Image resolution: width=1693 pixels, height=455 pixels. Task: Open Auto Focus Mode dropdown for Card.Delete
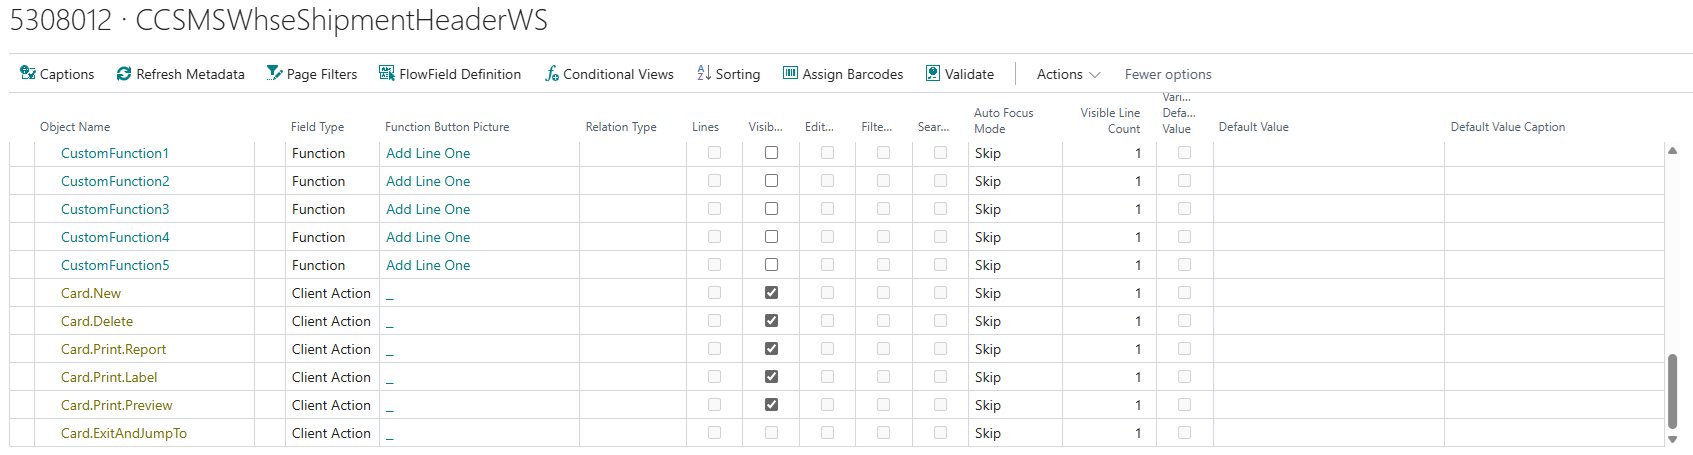click(x=1014, y=321)
